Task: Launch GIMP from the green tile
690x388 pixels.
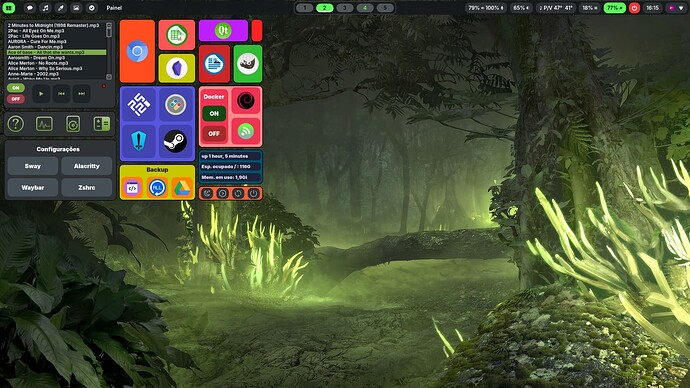Action: tap(248, 64)
